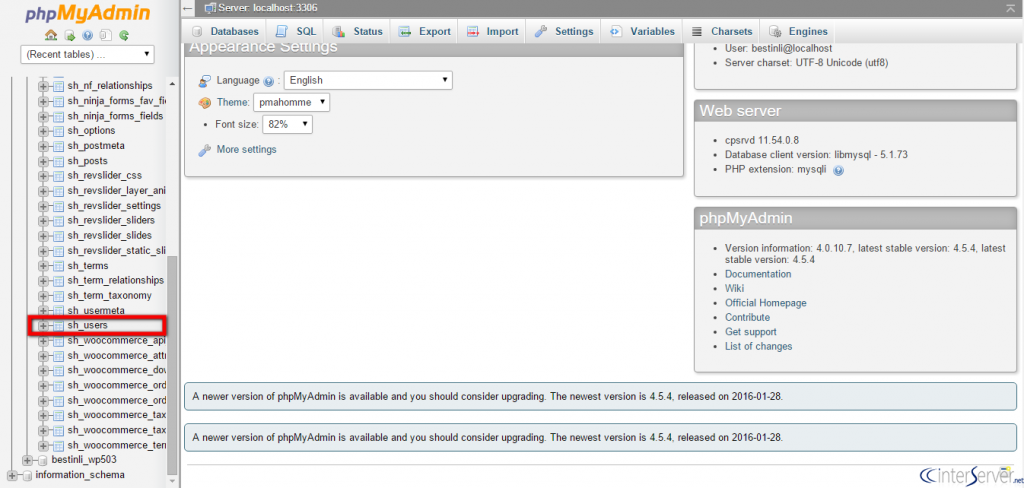Viewport: 1024px width, 488px height.
Task: Select the sh_options table in tree
Action: pos(91,131)
